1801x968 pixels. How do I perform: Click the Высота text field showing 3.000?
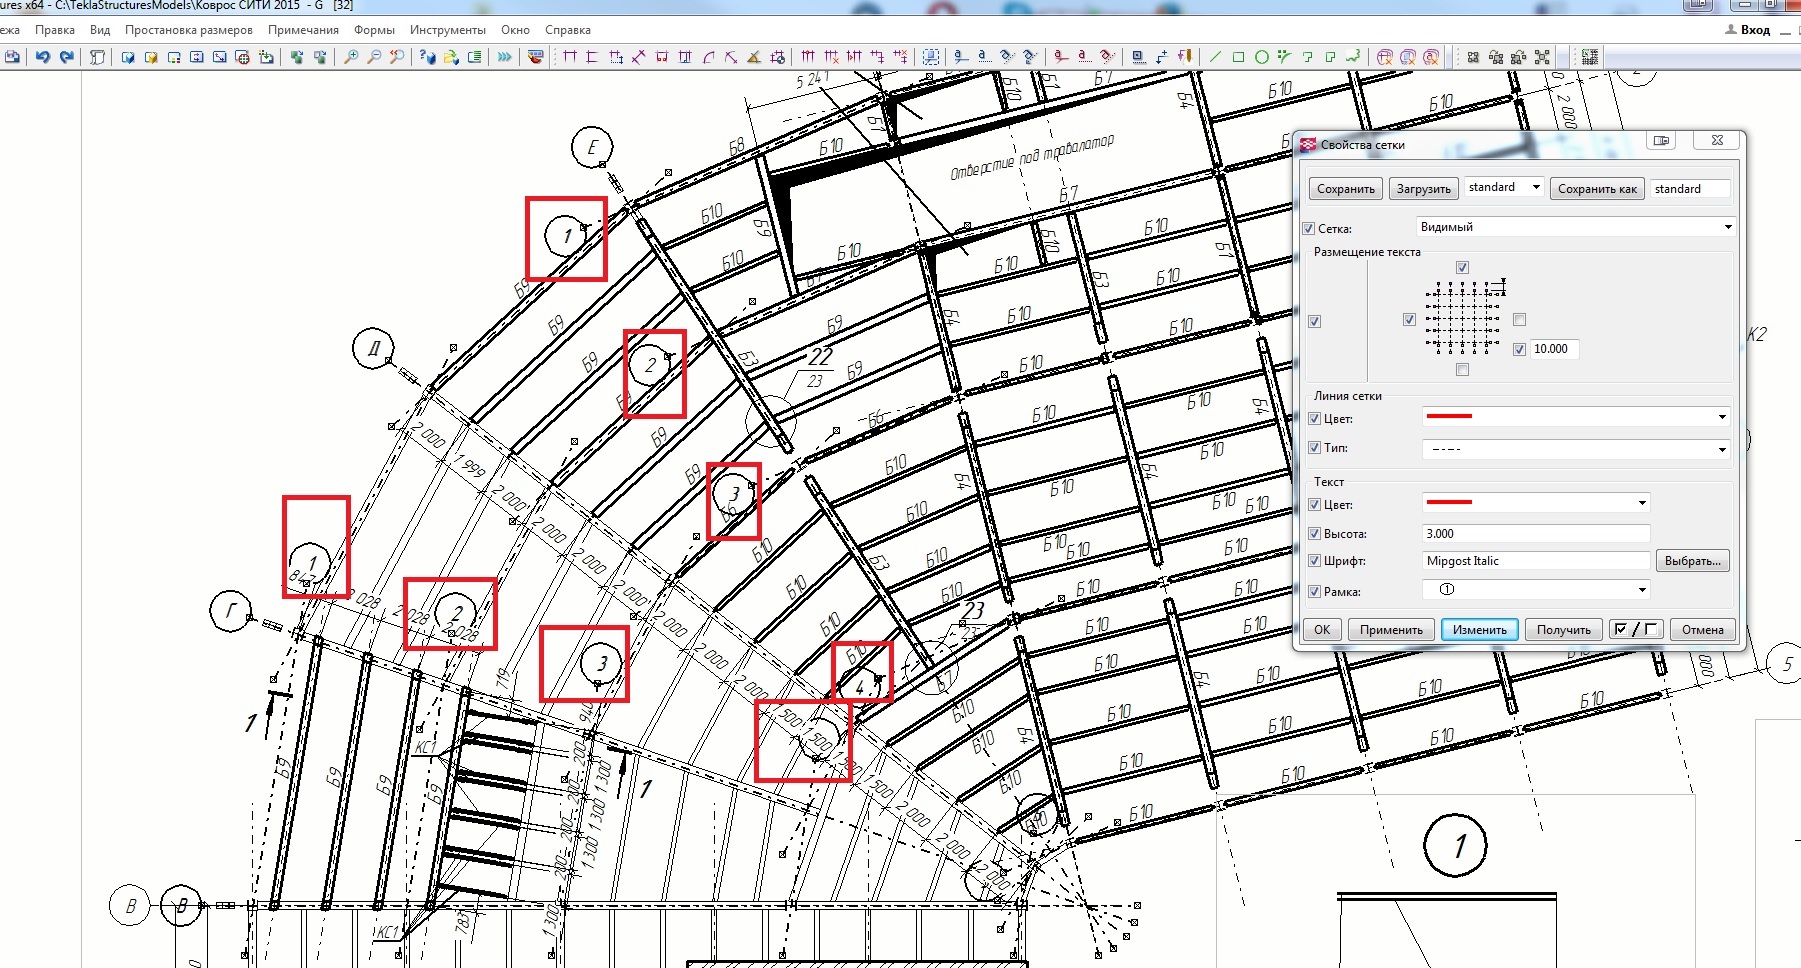(x=1535, y=534)
